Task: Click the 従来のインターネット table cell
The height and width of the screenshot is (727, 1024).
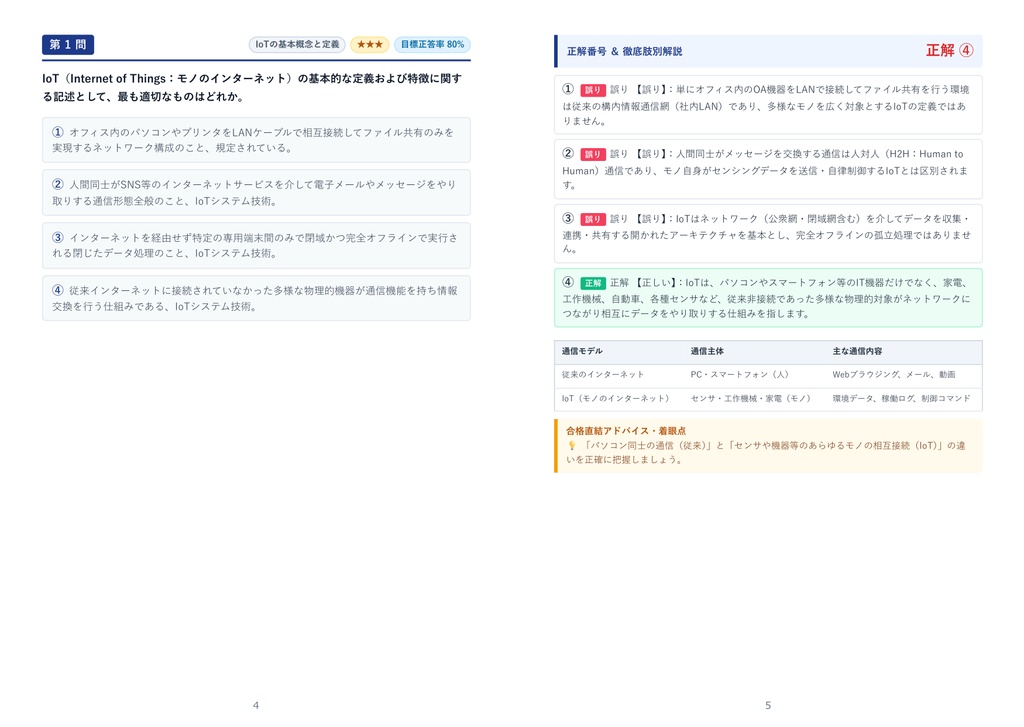Action: [x=603, y=375]
